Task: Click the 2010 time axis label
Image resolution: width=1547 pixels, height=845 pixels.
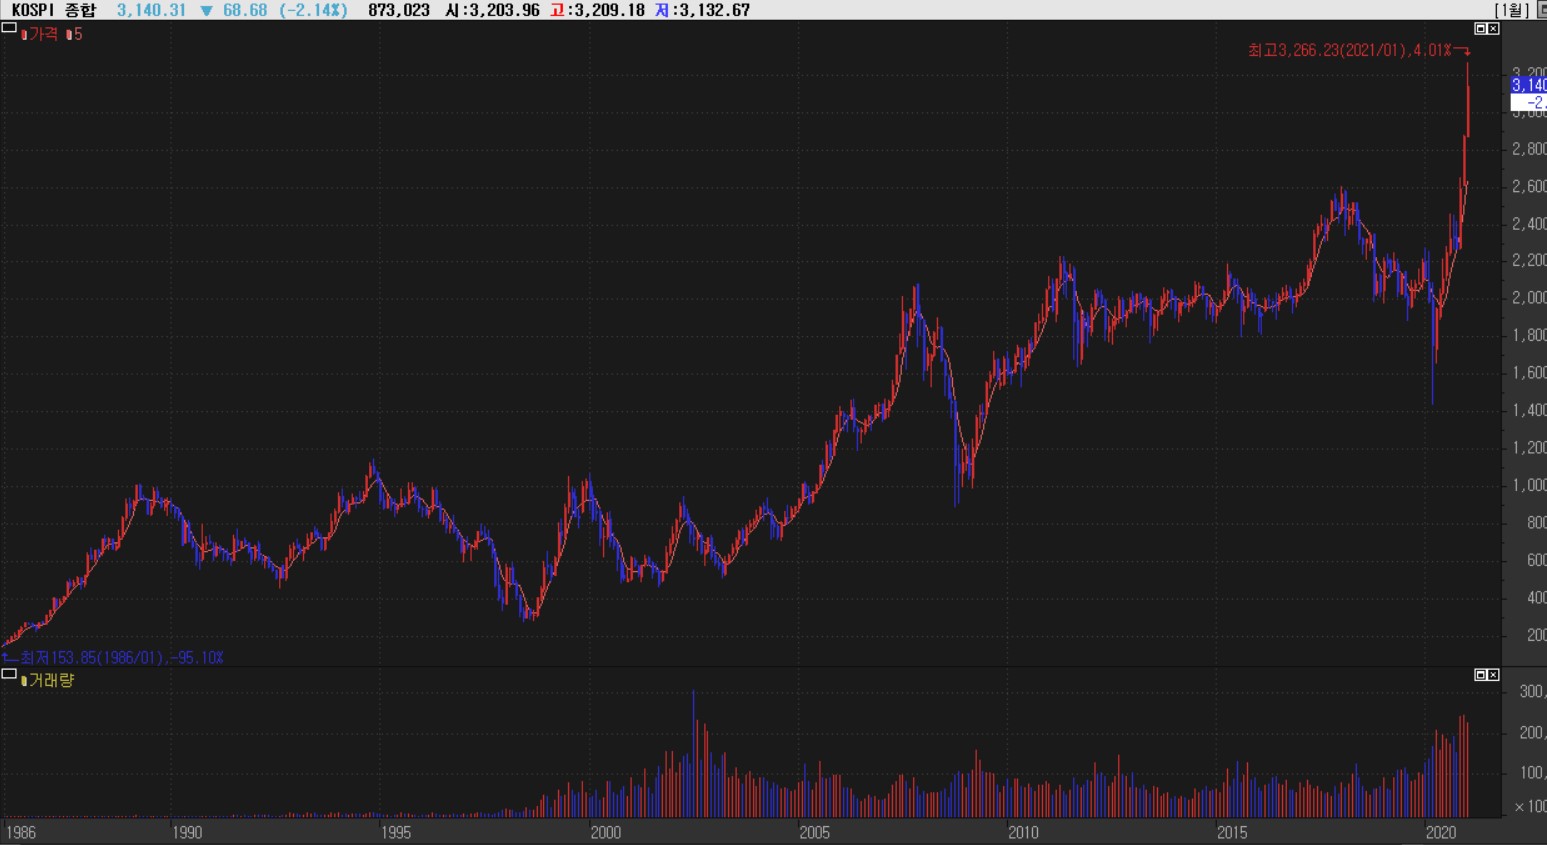Action: click(1023, 832)
